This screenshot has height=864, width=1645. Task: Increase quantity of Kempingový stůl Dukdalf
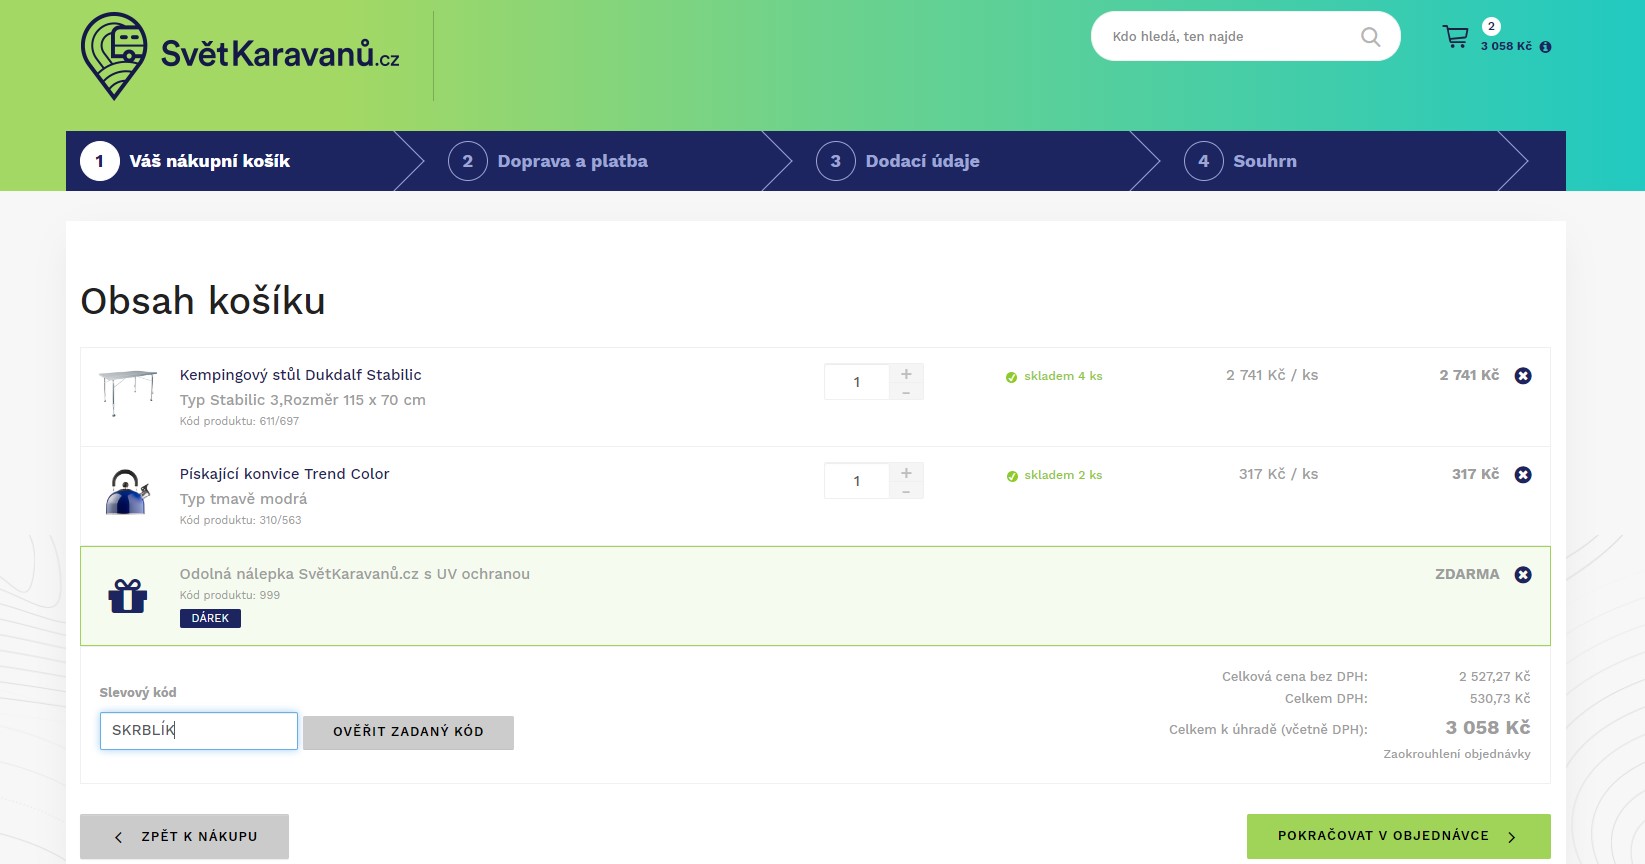(x=906, y=373)
